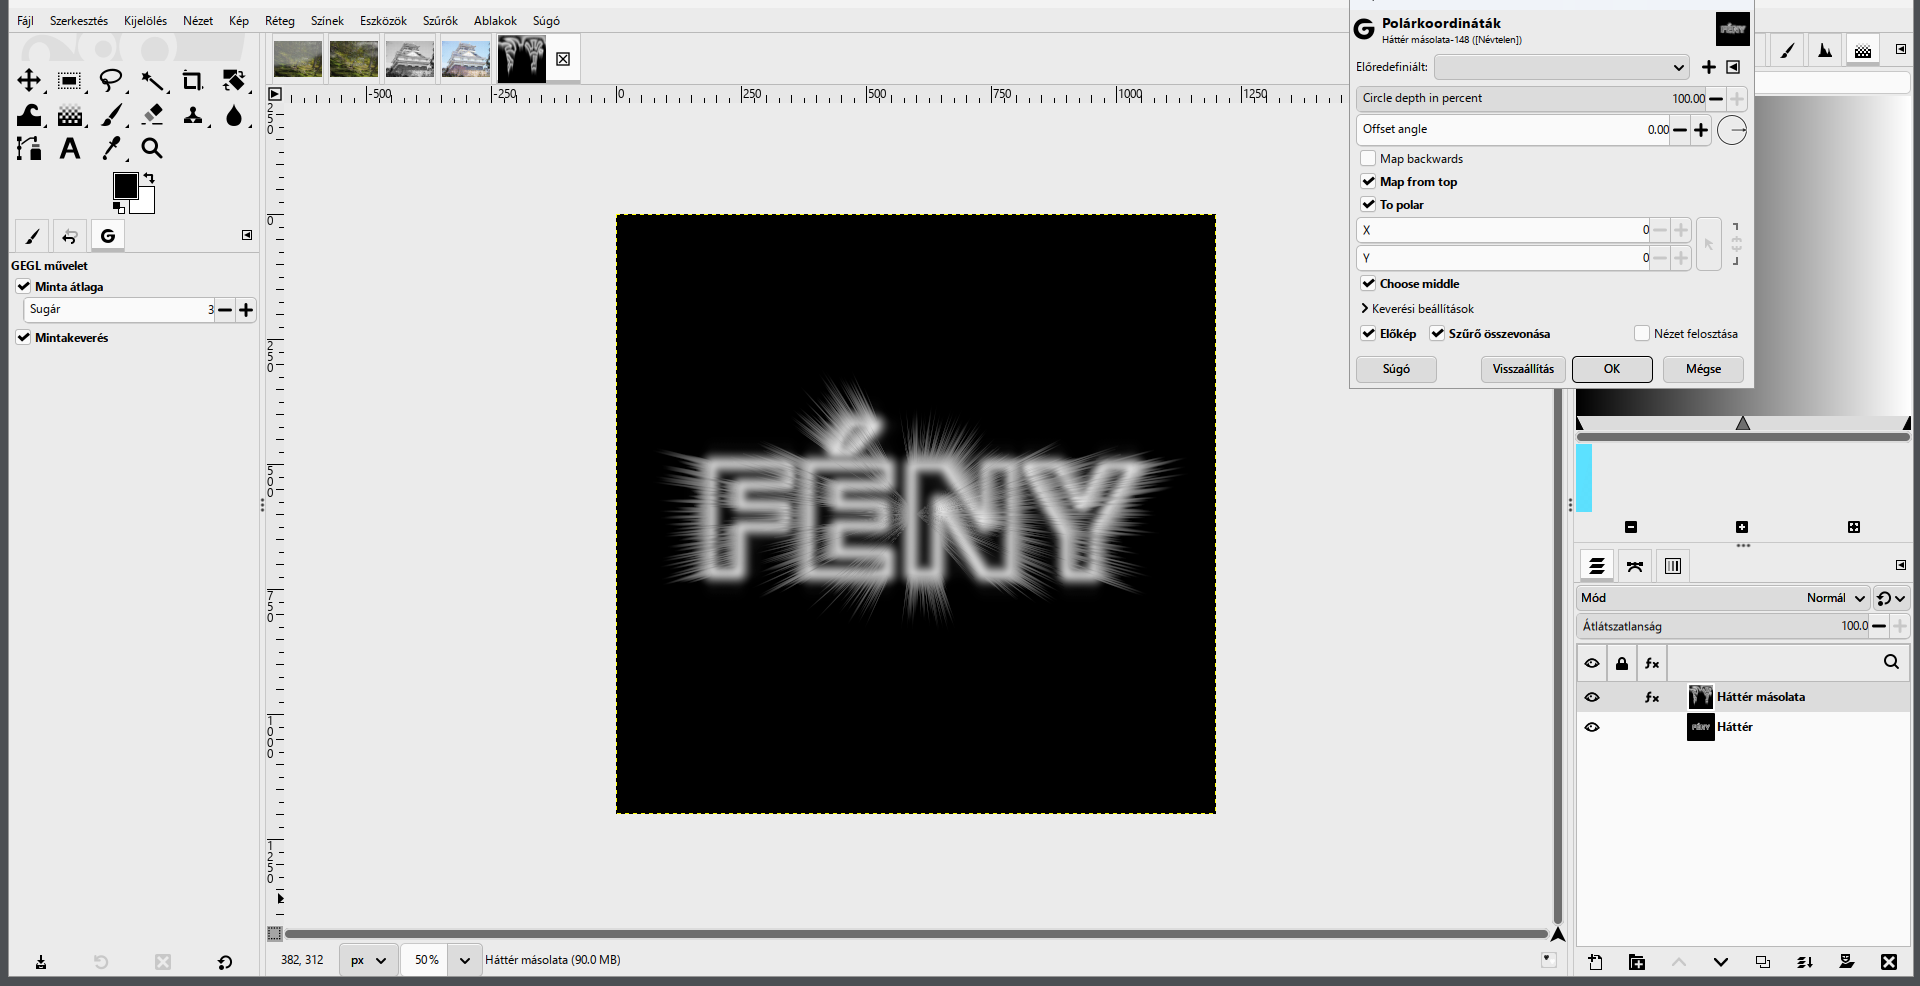Confirm the Polar Coordinates dialog with OK
Image resolution: width=1920 pixels, height=986 pixels.
click(1612, 369)
